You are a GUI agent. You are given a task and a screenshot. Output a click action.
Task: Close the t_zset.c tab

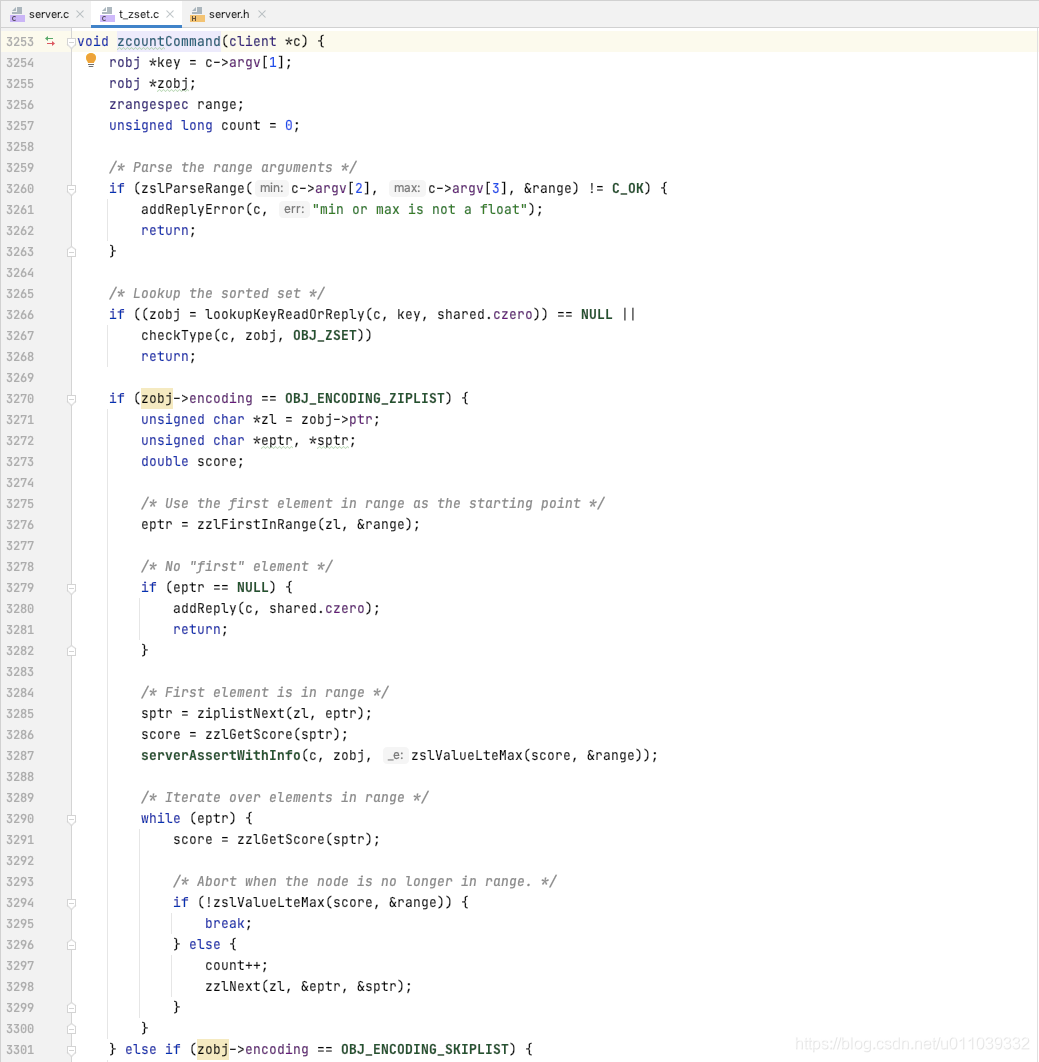tap(170, 14)
